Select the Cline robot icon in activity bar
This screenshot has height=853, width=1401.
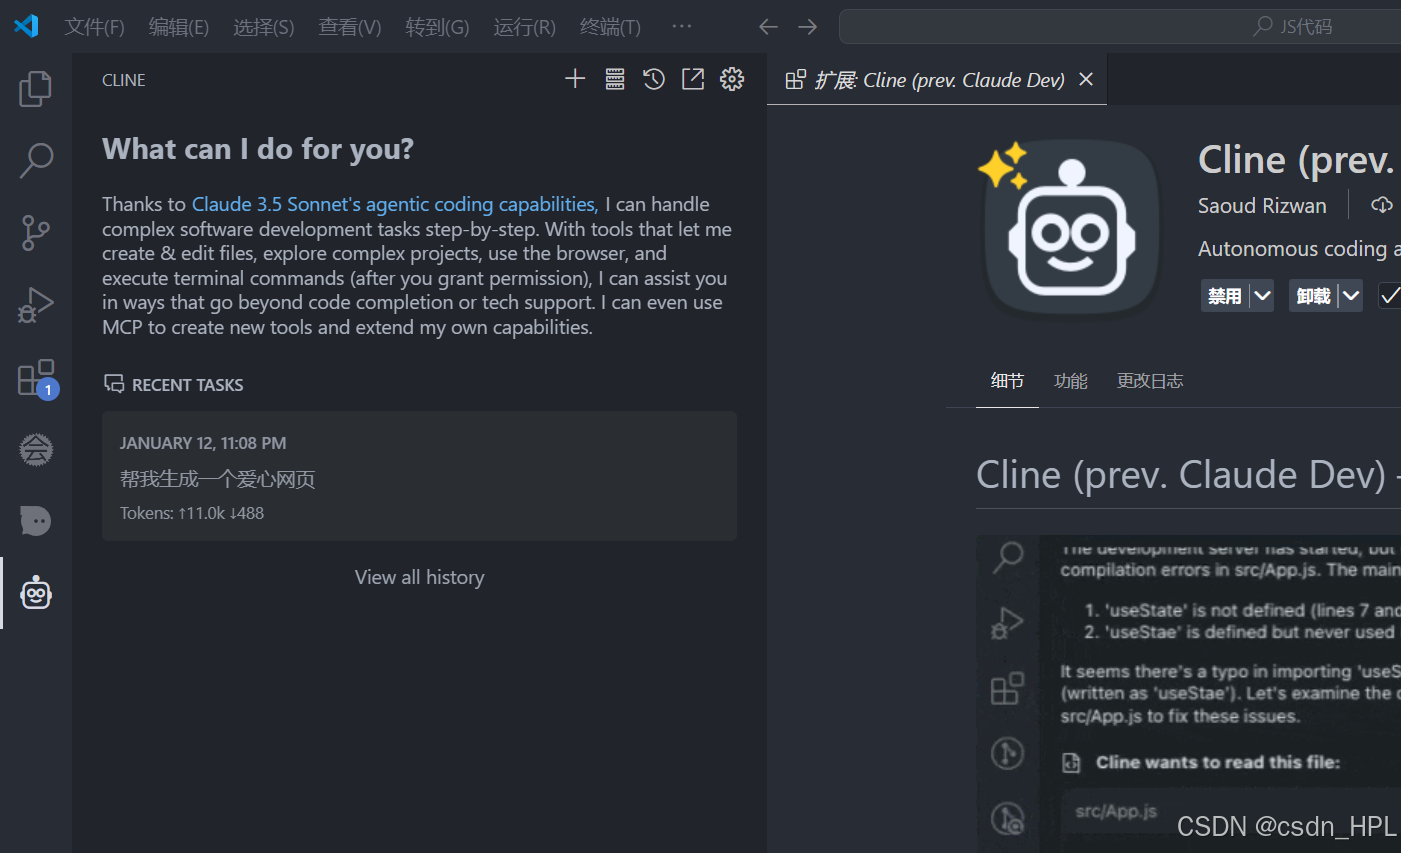(x=36, y=593)
